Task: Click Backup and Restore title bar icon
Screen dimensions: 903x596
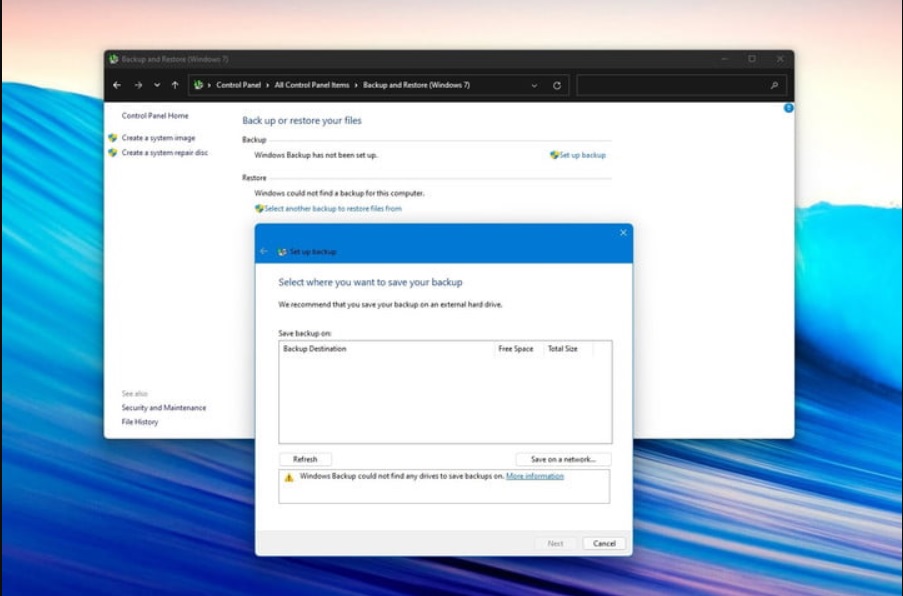Action: 113,59
